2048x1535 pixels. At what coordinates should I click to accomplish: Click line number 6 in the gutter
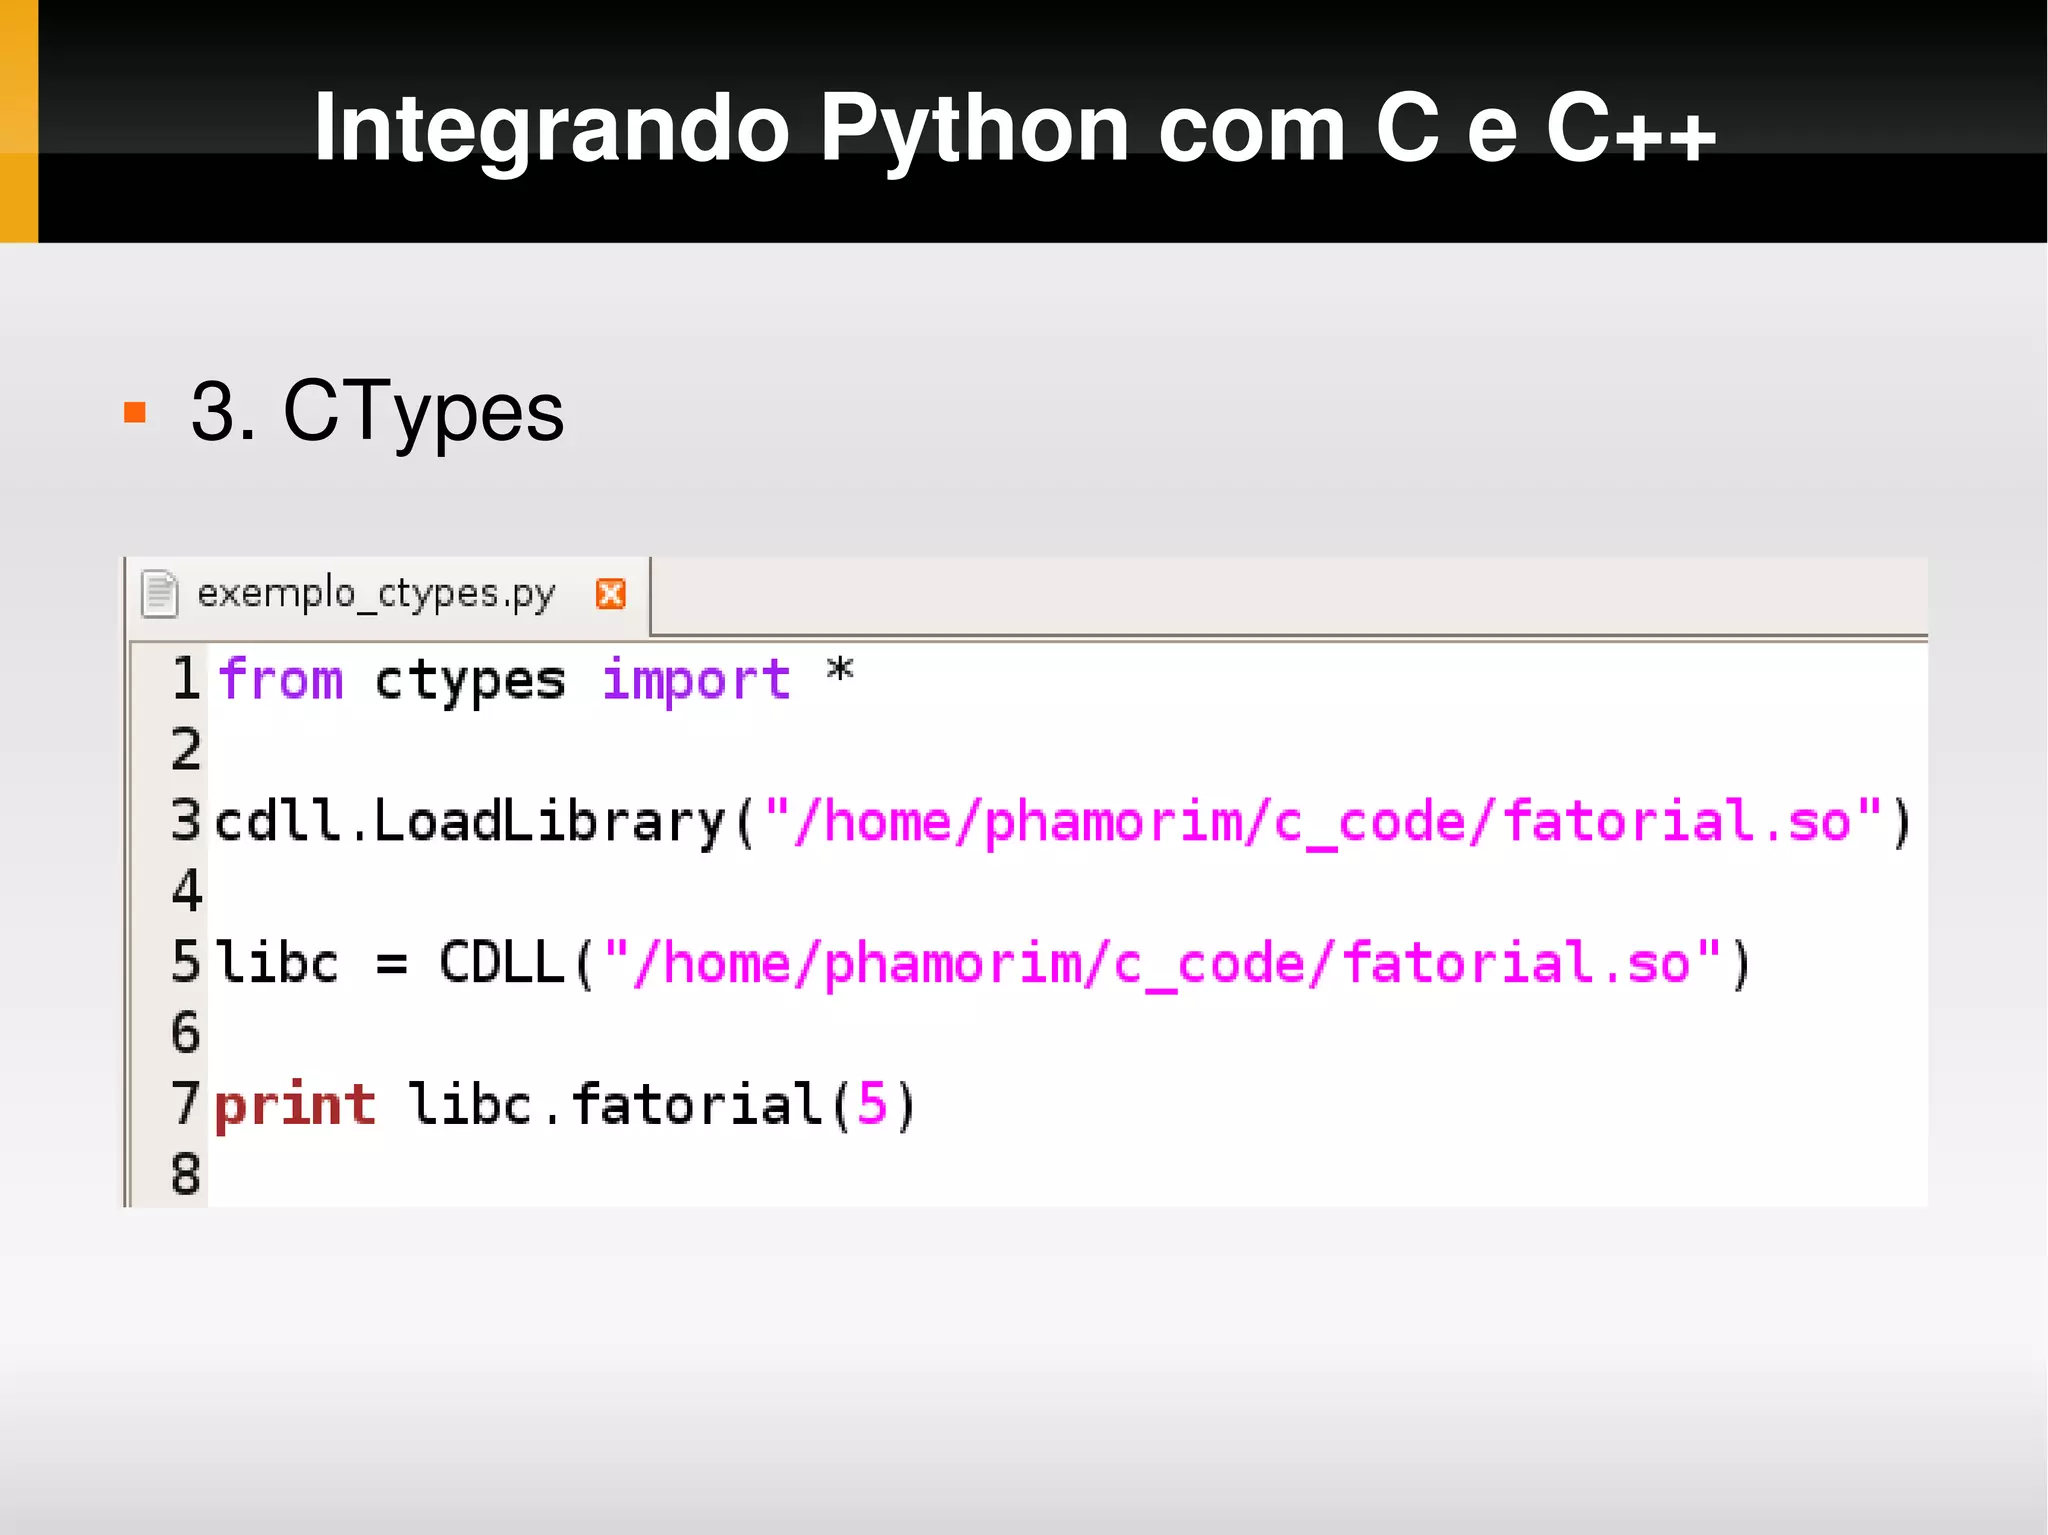point(186,1032)
